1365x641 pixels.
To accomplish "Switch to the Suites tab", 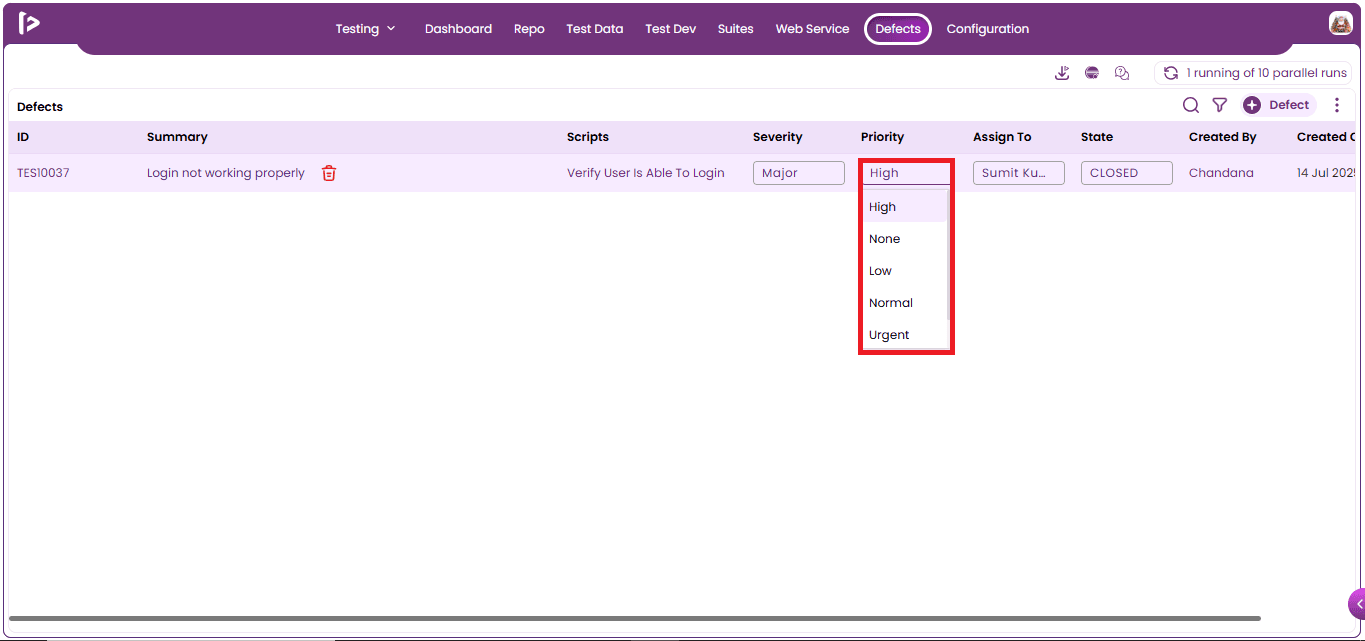I will coord(735,29).
